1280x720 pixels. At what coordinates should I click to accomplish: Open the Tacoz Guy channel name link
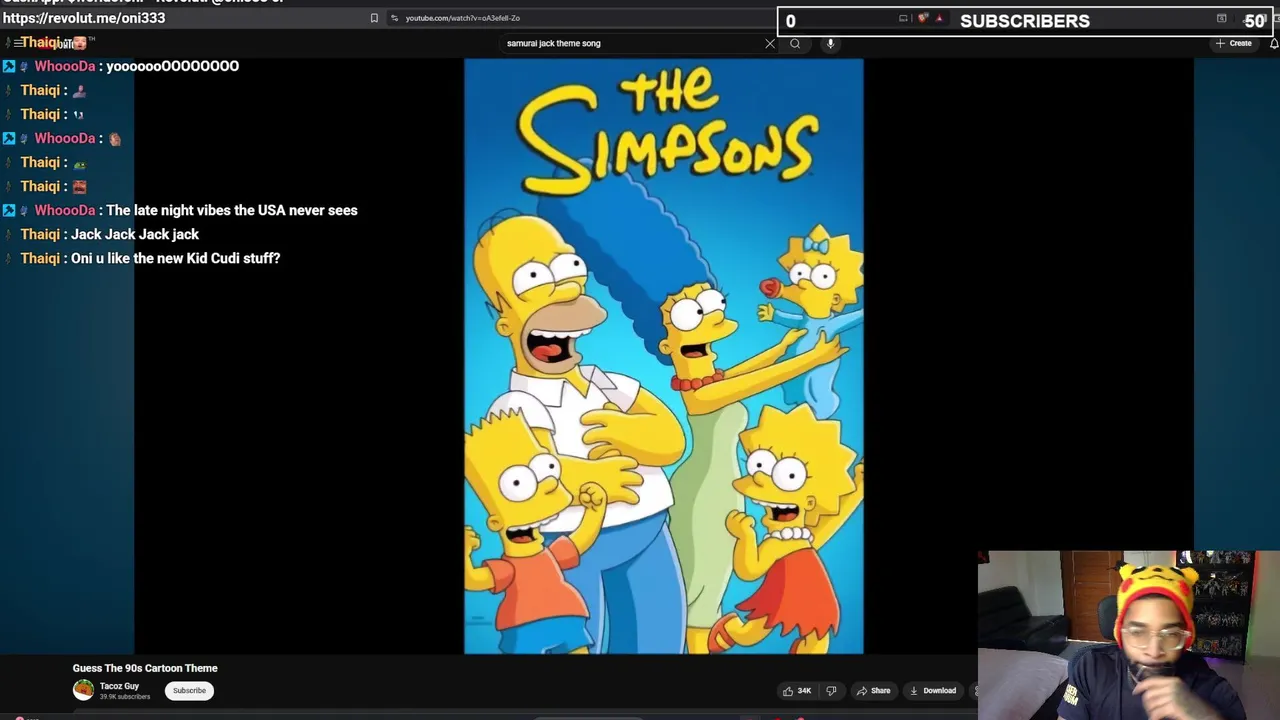(x=119, y=686)
